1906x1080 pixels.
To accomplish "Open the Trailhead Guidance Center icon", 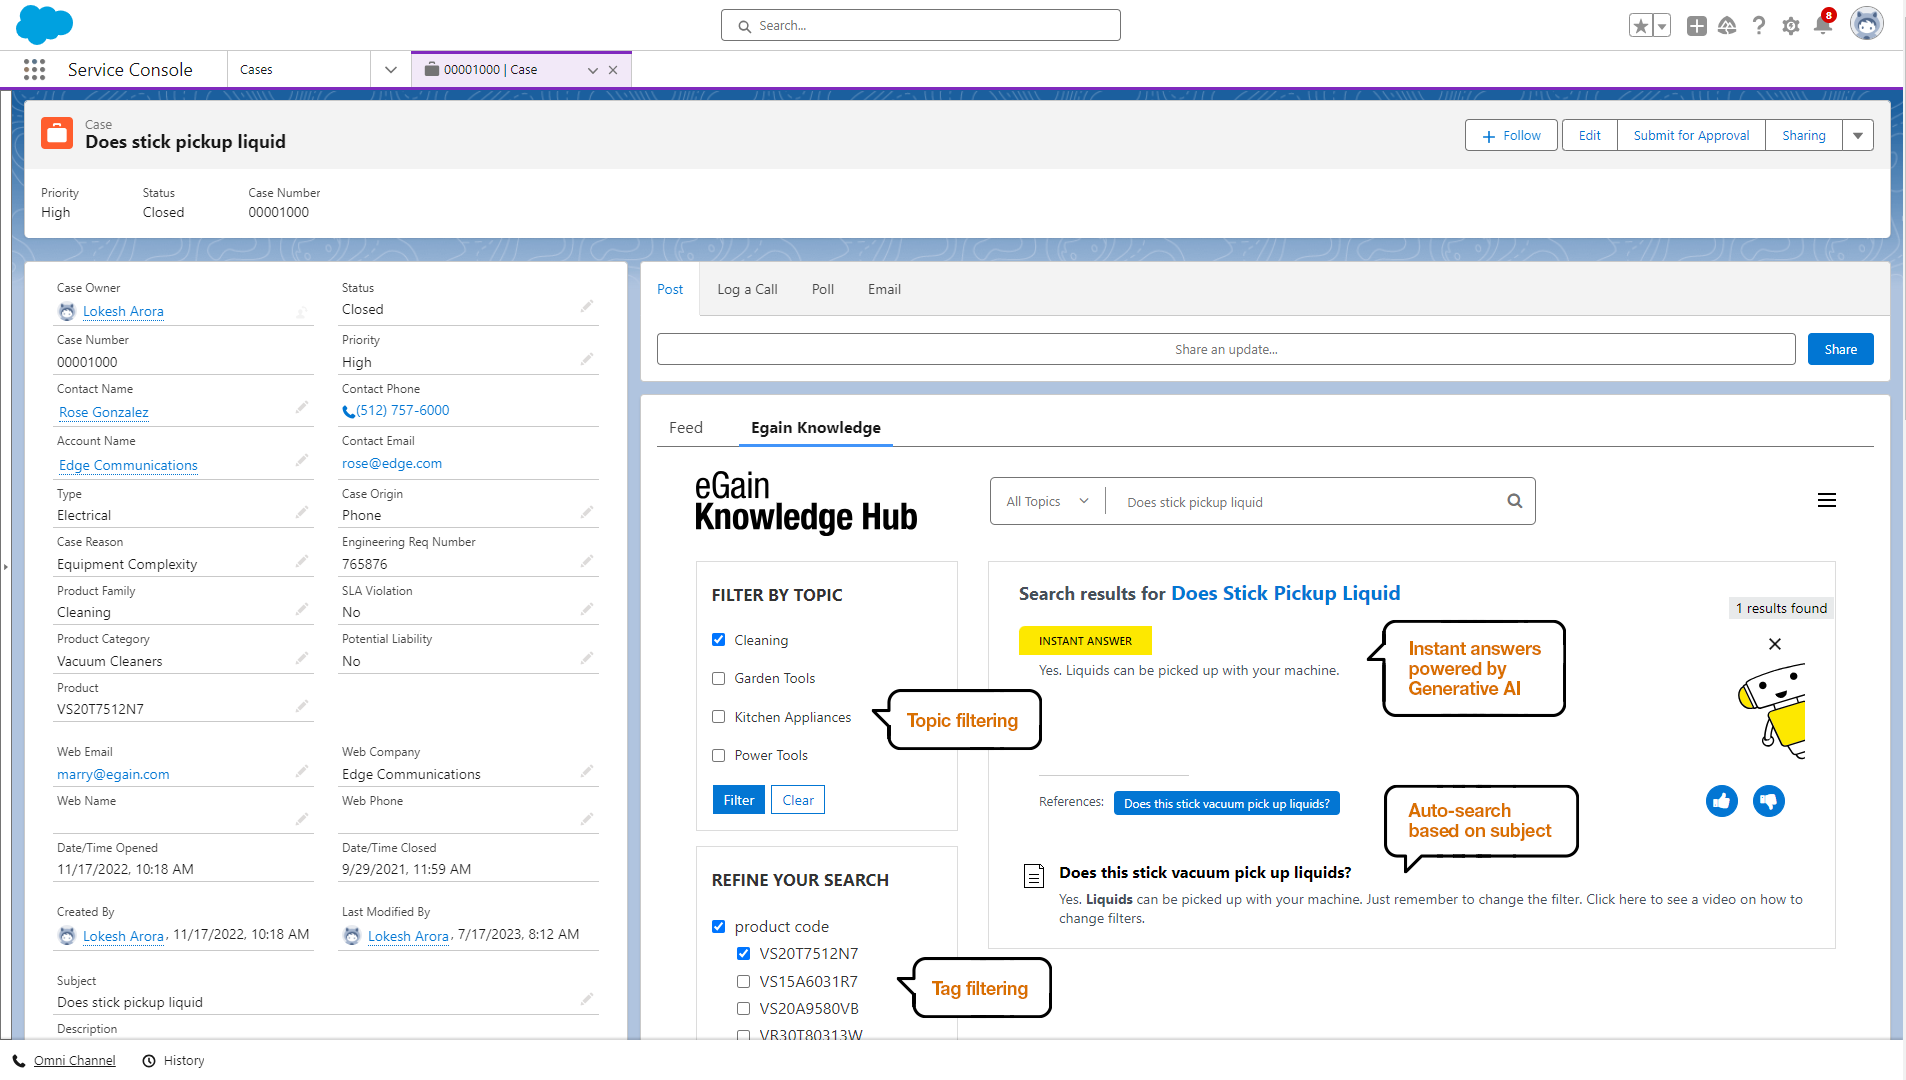I will (1727, 26).
